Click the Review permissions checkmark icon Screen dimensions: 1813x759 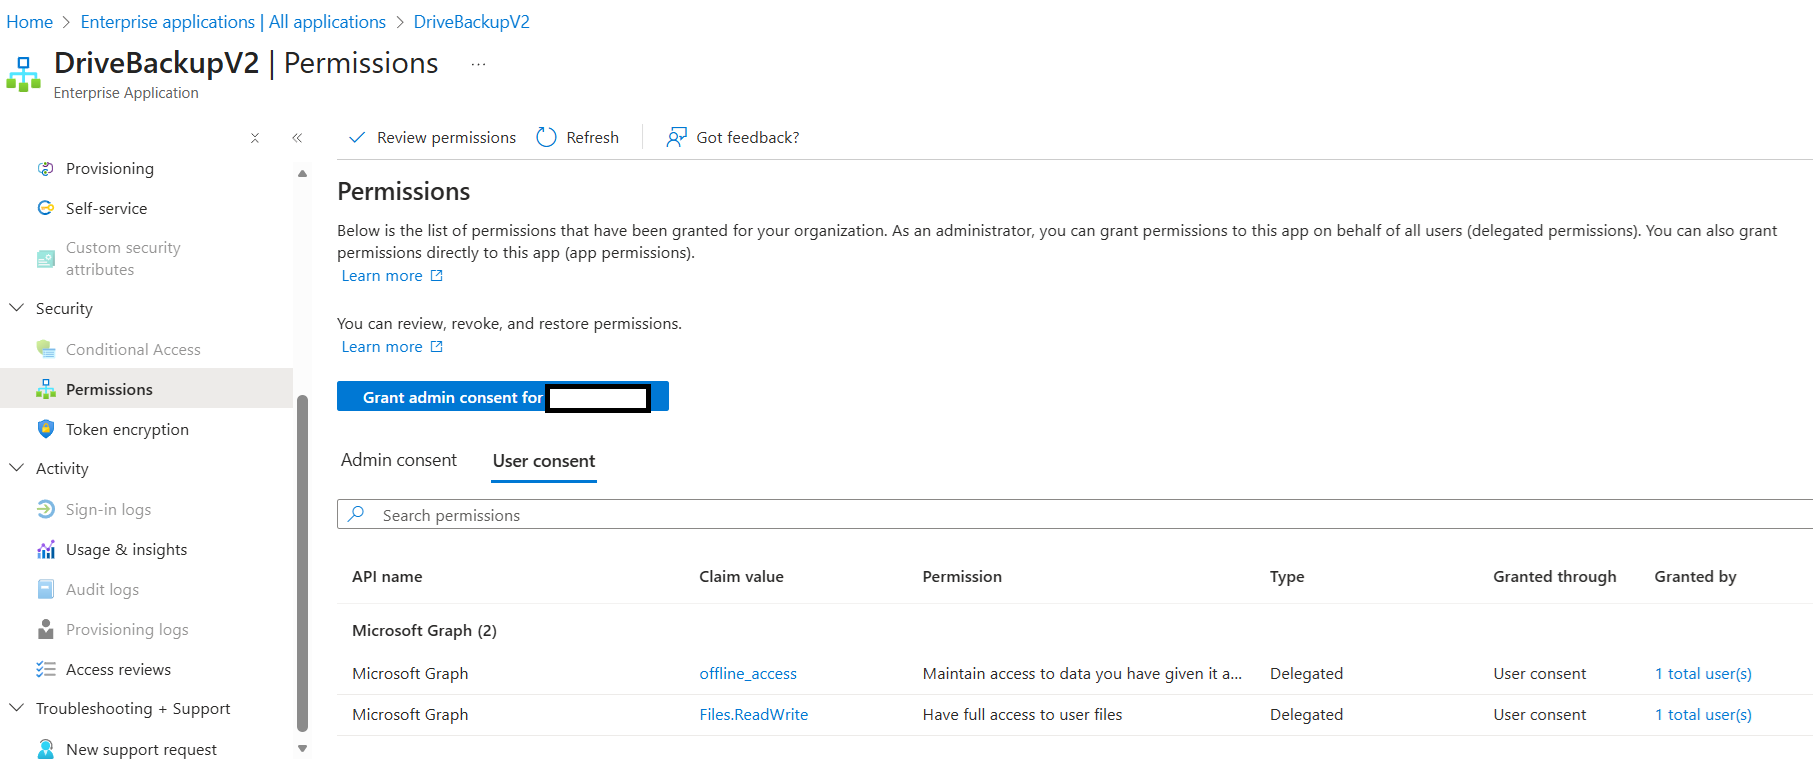pos(357,138)
